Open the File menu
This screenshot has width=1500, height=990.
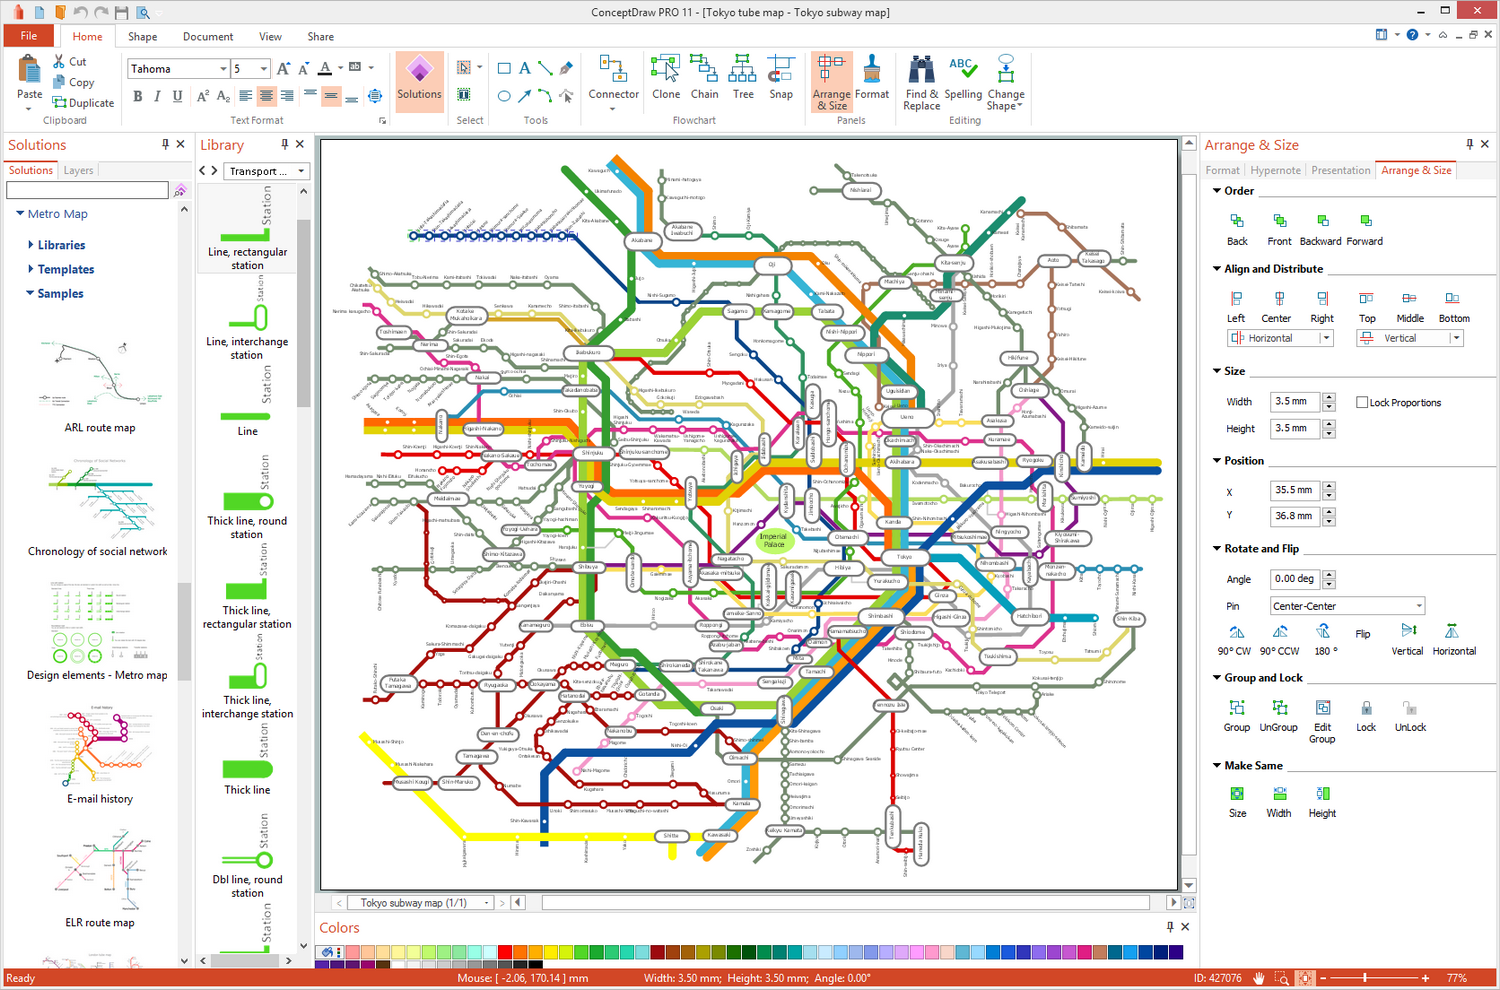[29, 36]
